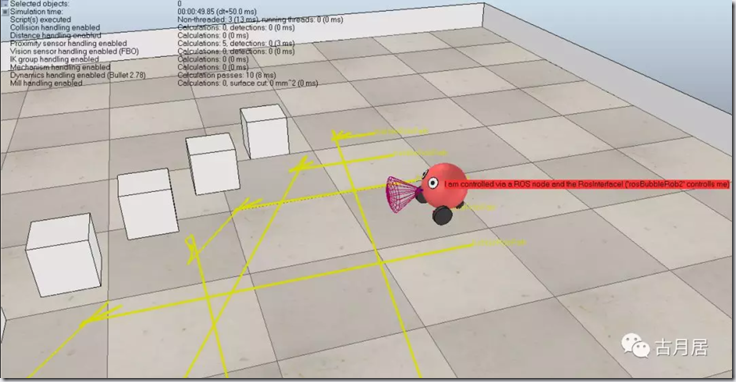Click the Dynamics handling enabled (Bullet 2.78) line
The height and width of the screenshot is (382, 736).
78,75
